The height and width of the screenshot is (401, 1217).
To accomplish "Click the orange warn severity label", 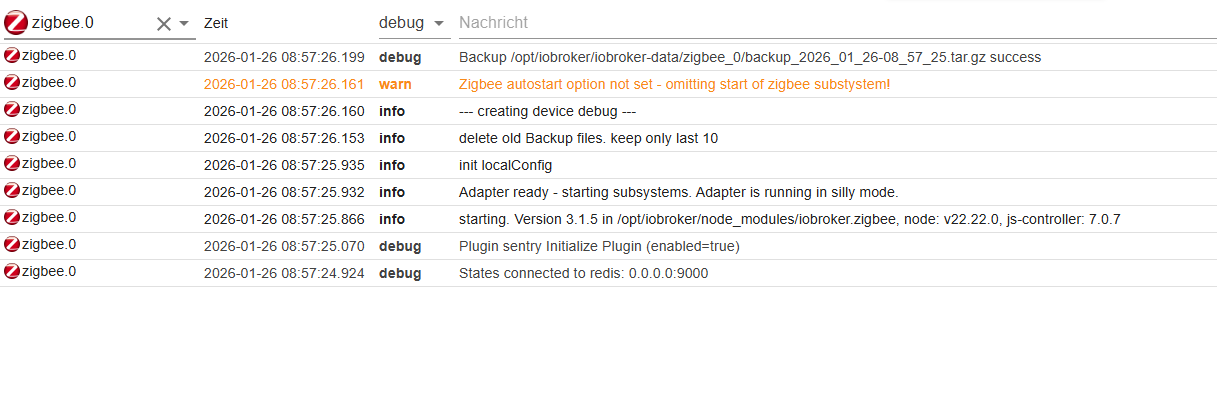I will click(x=395, y=84).
